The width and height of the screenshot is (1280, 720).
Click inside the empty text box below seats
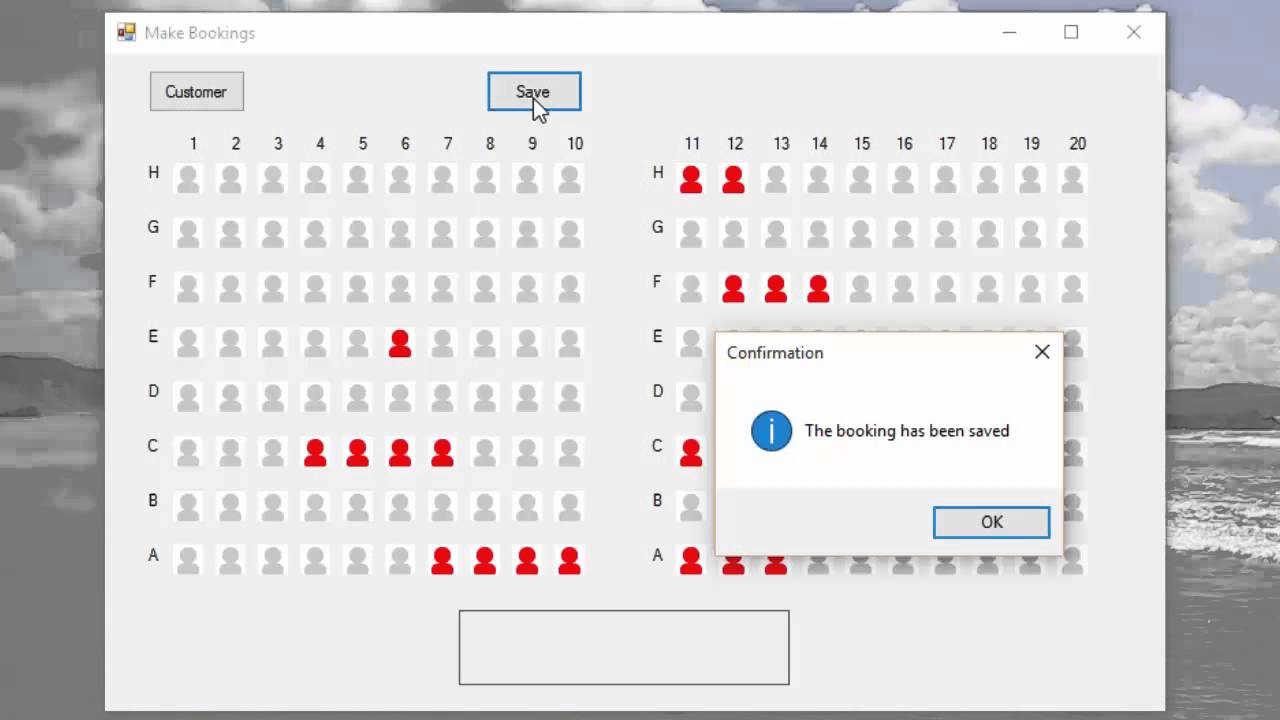pyautogui.click(x=623, y=647)
